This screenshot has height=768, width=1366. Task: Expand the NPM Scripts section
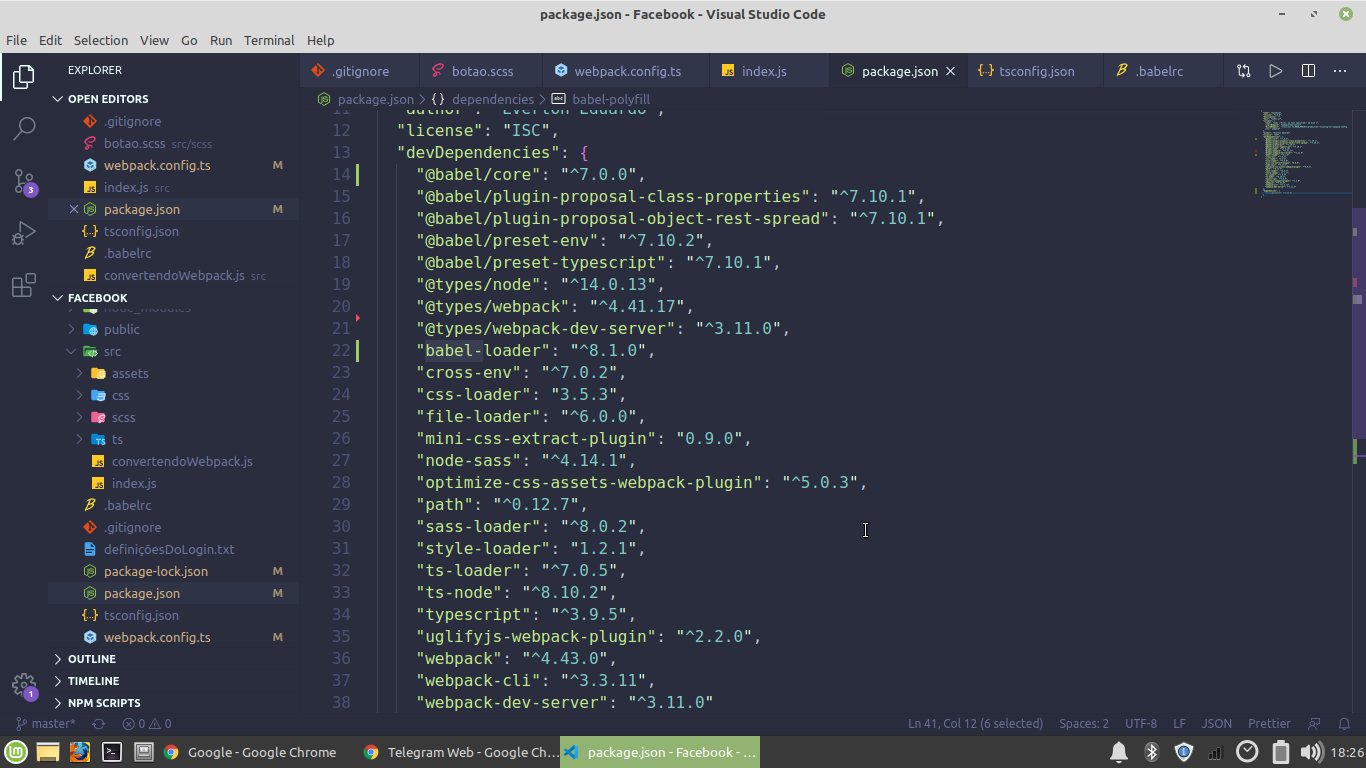[173, 703]
